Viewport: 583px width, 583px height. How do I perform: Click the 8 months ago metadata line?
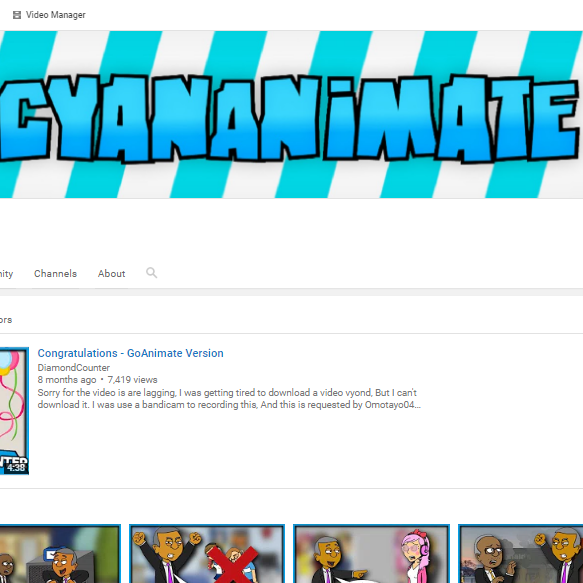(67, 380)
